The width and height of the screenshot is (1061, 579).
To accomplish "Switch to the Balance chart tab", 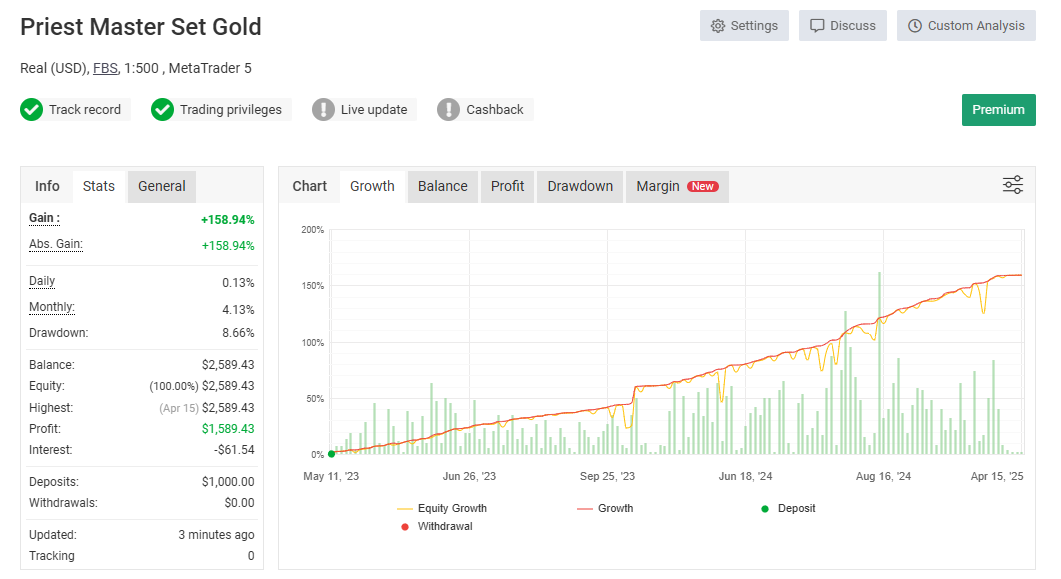I will coord(442,186).
